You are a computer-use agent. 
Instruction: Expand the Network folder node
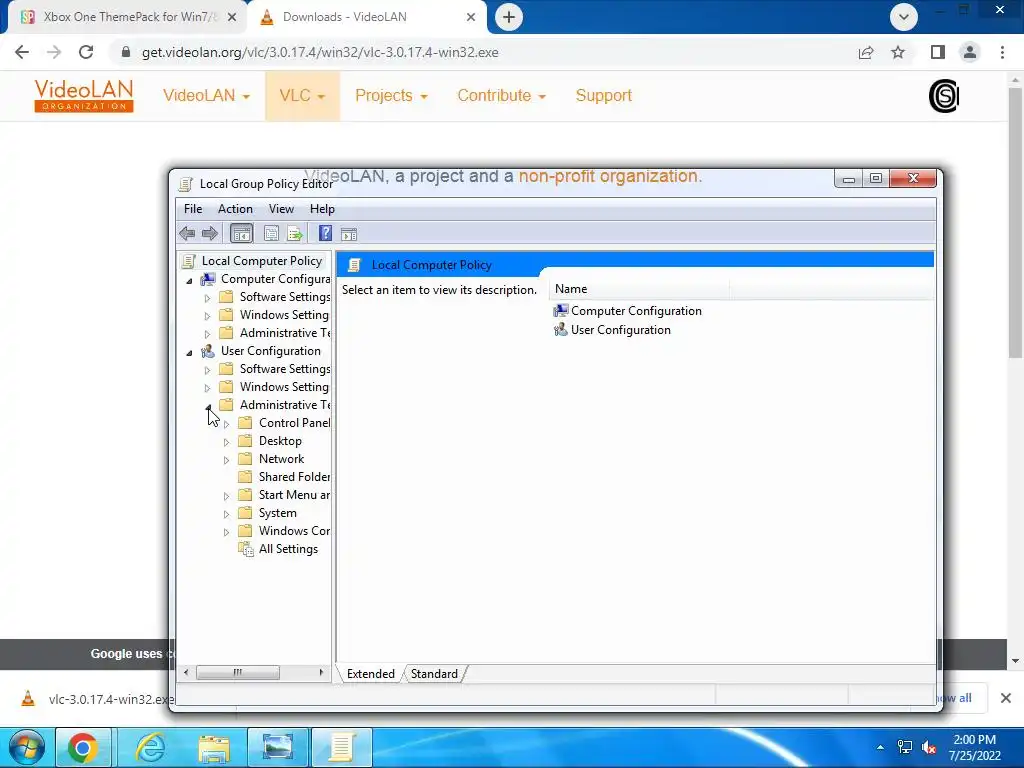(x=227, y=460)
